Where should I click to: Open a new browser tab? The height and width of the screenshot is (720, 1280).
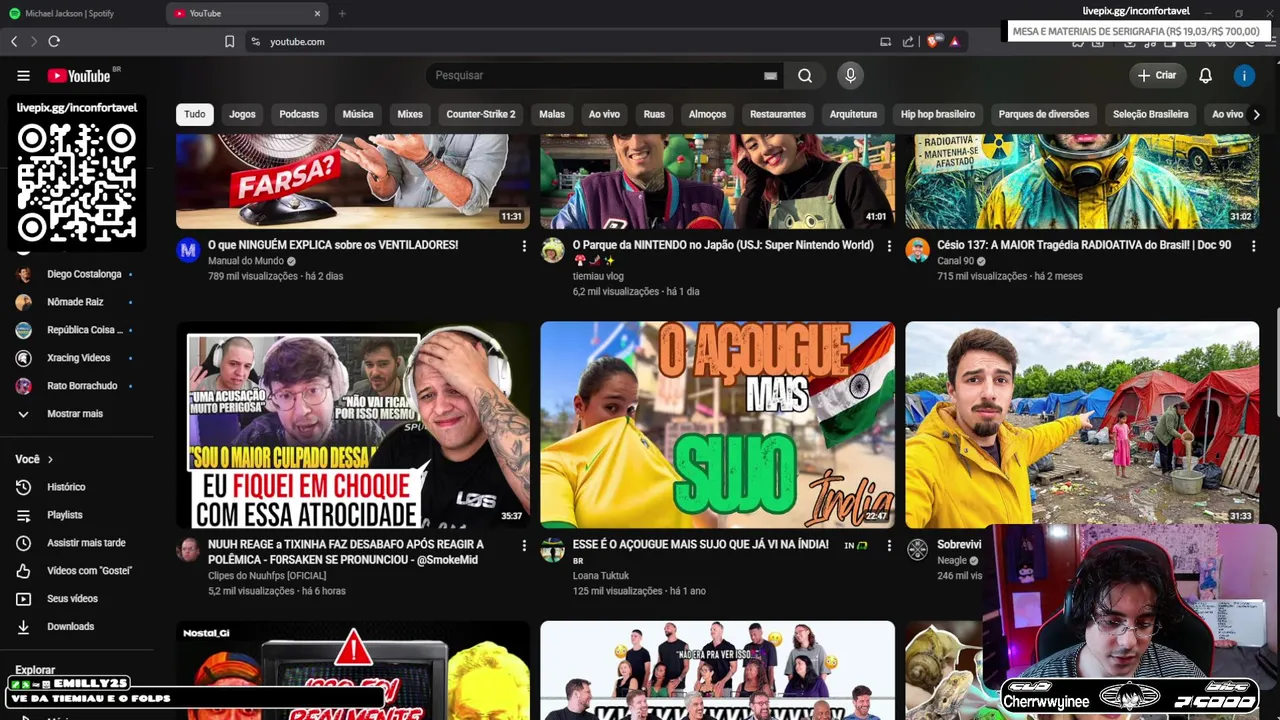coord(342,13)
